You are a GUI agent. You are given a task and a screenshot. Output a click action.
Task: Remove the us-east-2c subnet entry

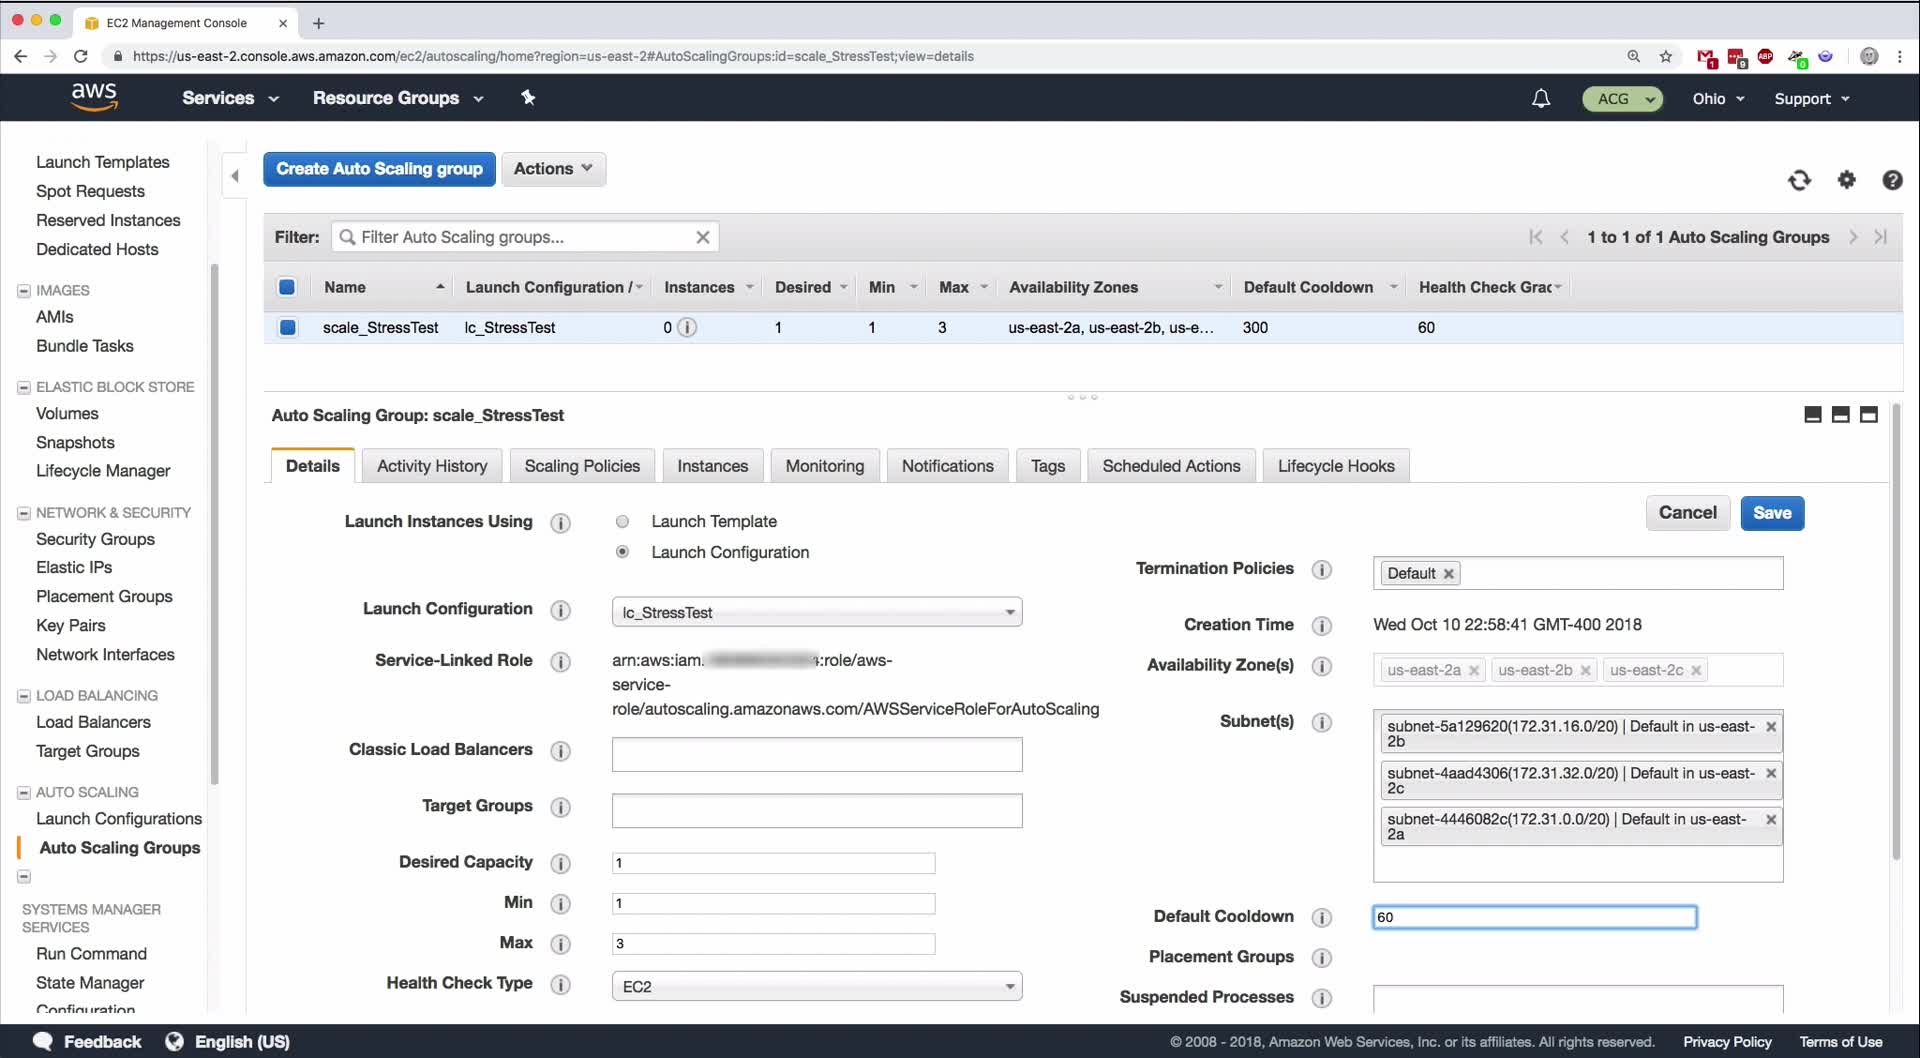[1771, 773]
